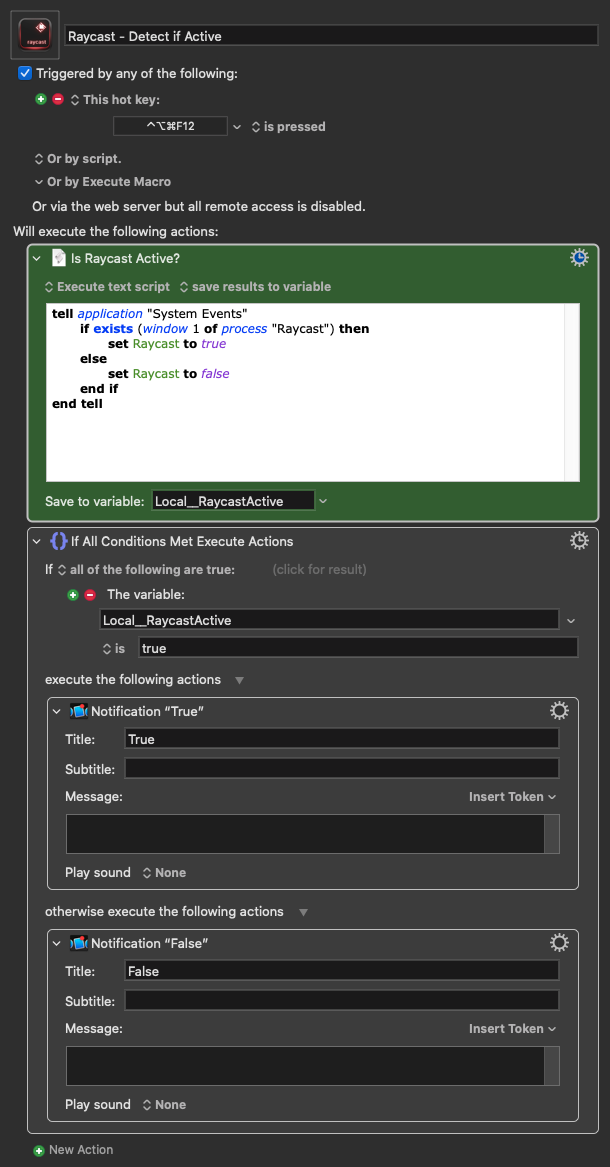Click the script editor scrollbar
Screen dimensions: 610x1167
pyautogui.click(x=571, y=392)
